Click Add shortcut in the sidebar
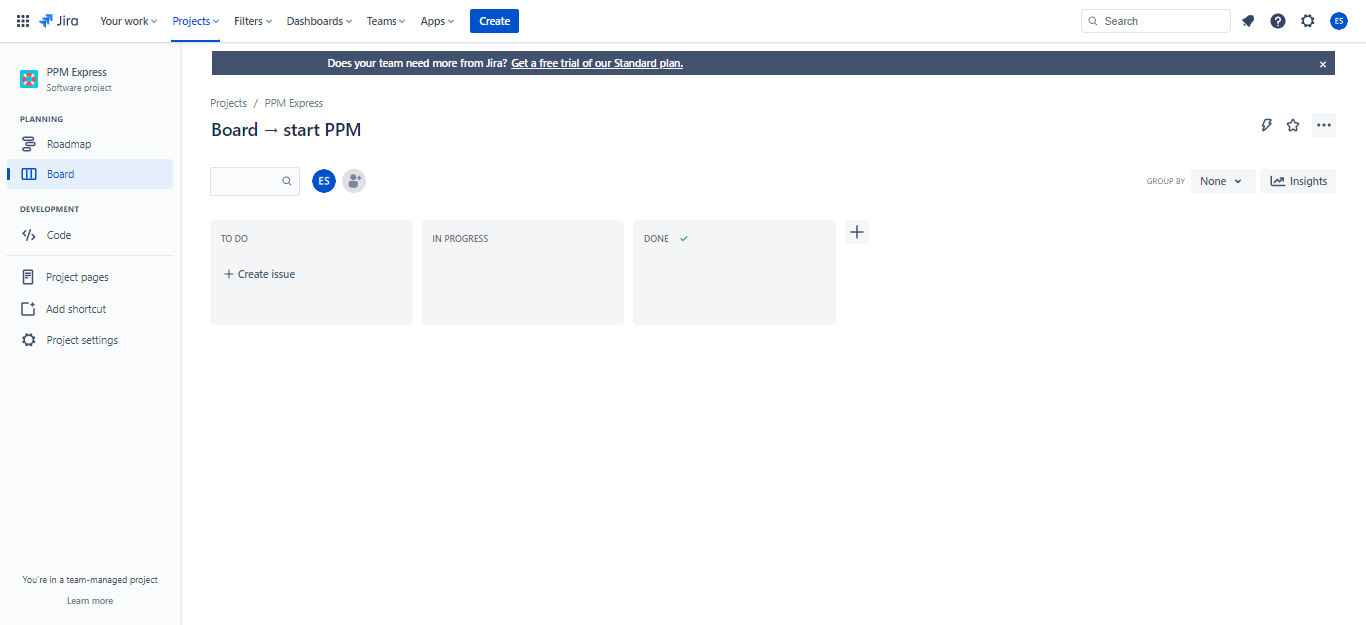This screenshot has height=625, width=1366. tap(90, 309)
